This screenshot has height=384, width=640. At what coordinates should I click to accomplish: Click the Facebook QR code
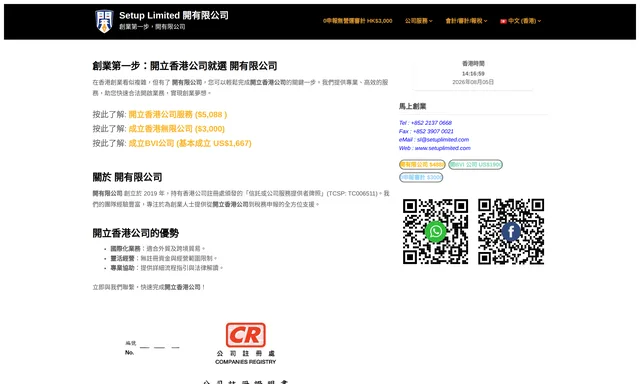[511, 231]
